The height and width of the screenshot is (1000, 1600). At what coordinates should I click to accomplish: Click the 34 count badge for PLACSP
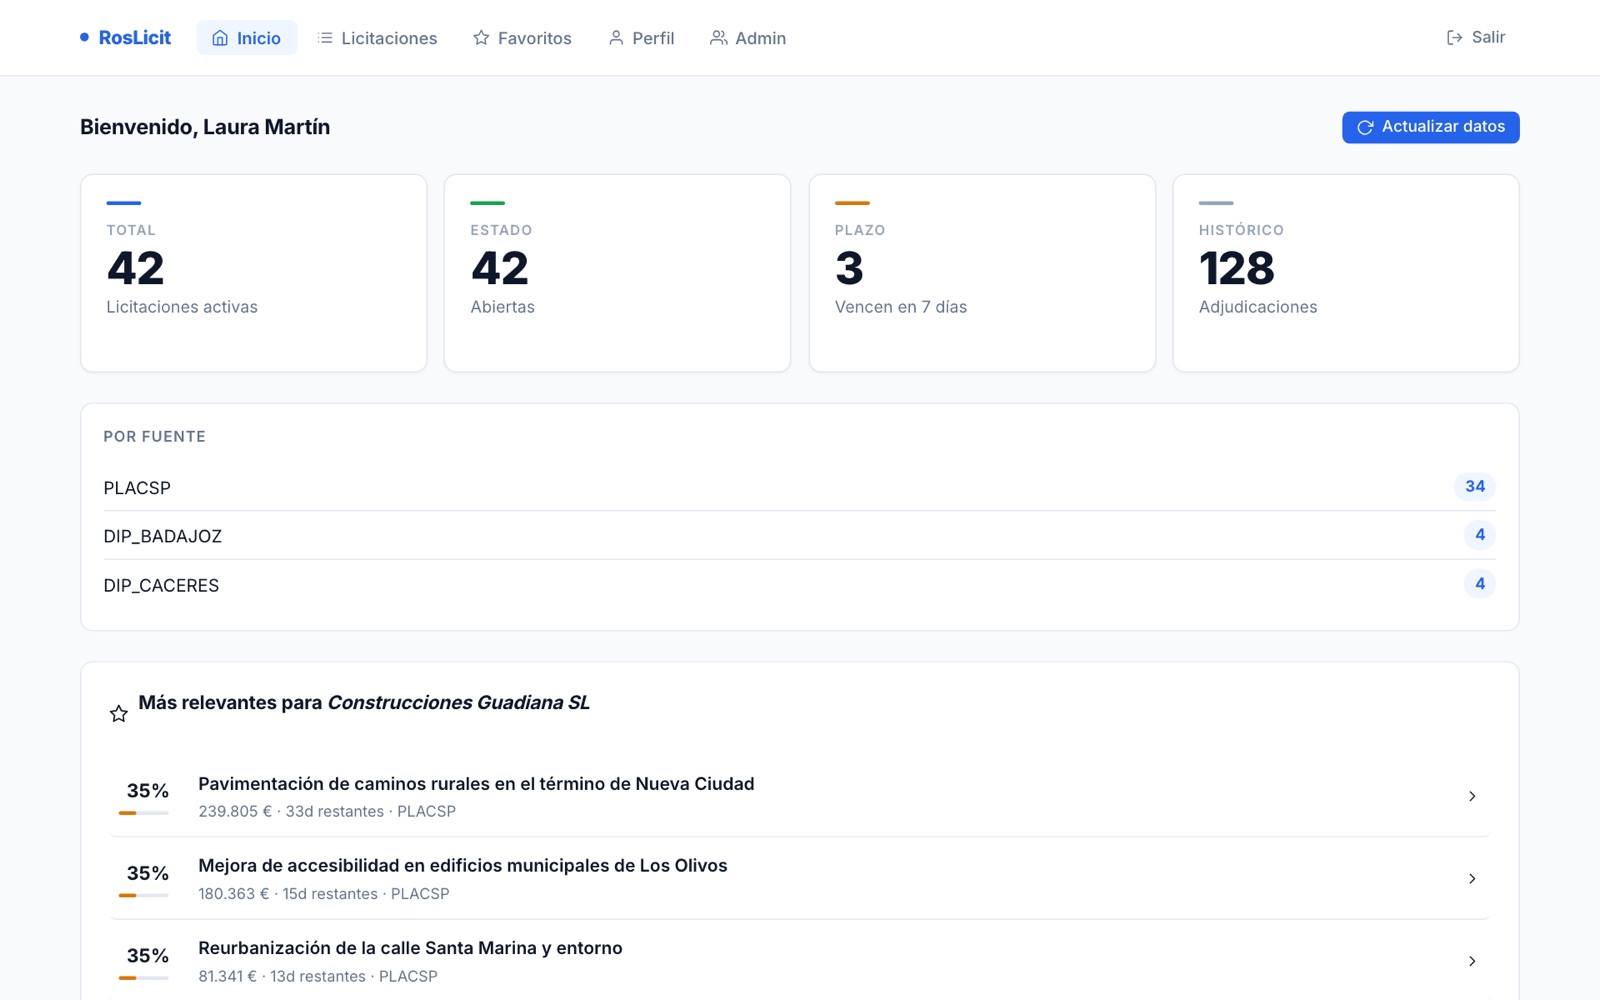[x=1475, y=487]
